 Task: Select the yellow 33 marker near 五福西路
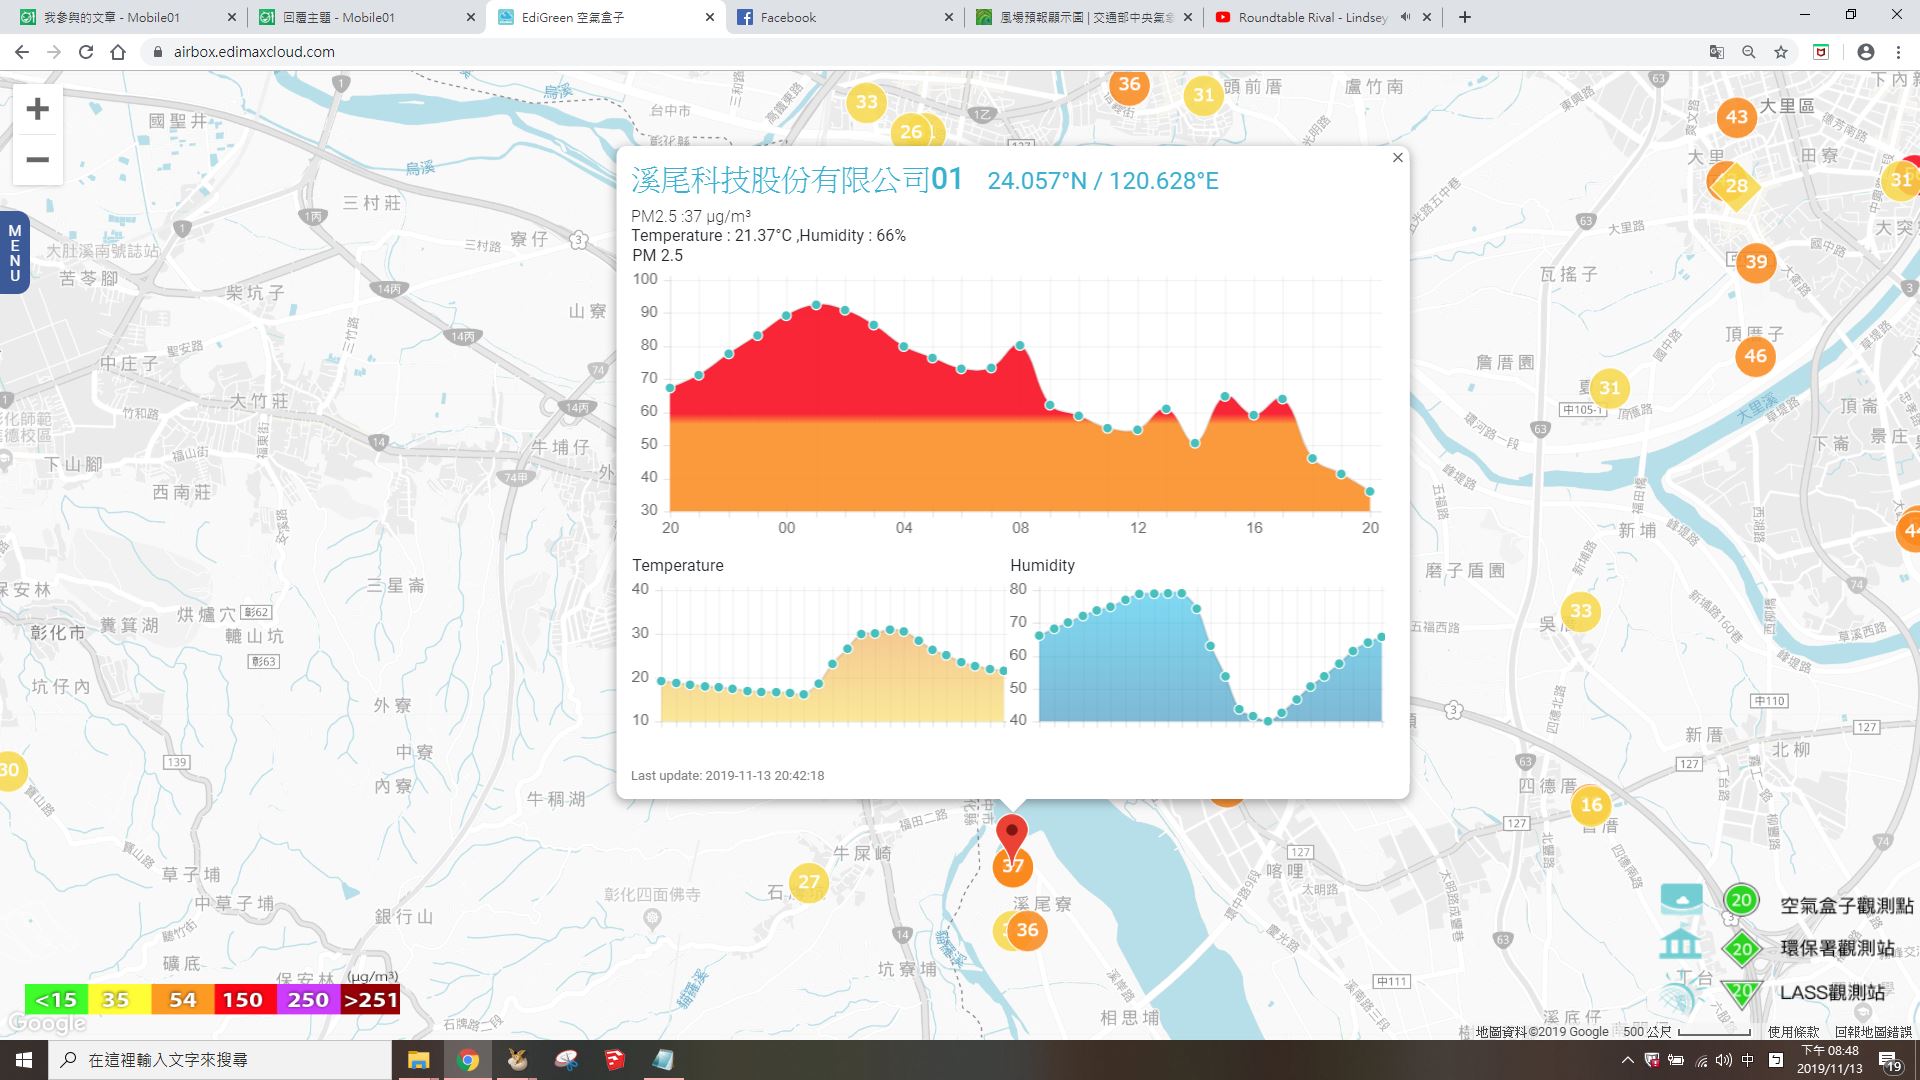1581,611
